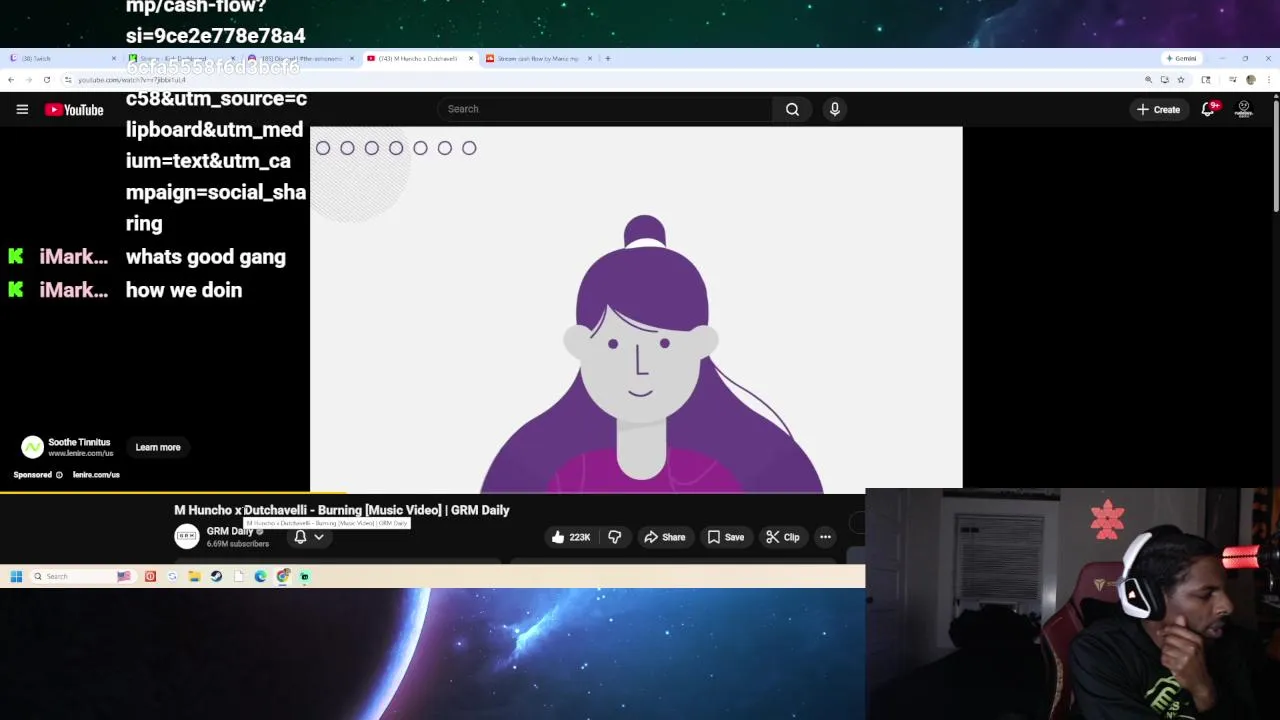Dislike the Burning music video
Viewport: 1280px width, 720px height.
click(x=614, y=537)
